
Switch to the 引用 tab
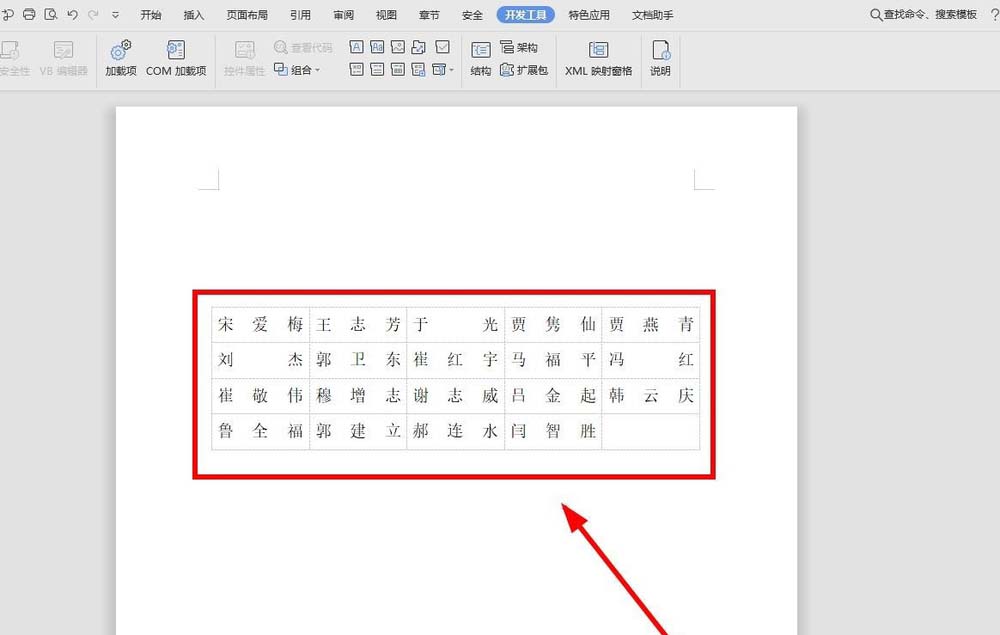[x=300, y=15]
